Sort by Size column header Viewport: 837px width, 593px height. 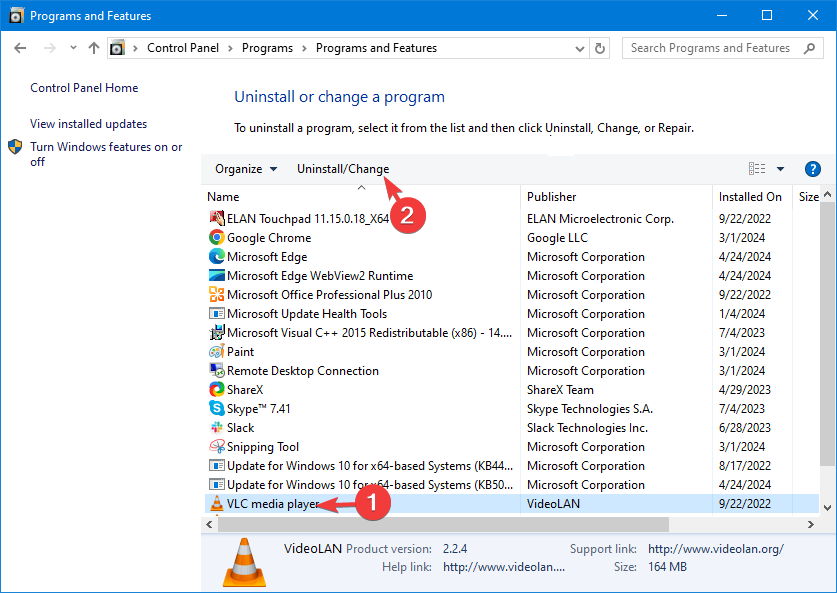point(808,197)
